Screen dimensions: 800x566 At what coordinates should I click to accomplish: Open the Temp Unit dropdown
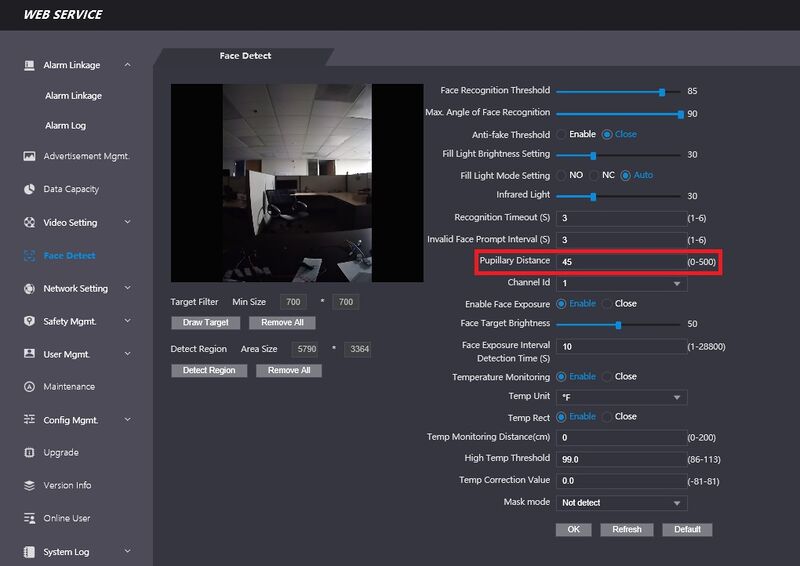(x=621, y=397)
